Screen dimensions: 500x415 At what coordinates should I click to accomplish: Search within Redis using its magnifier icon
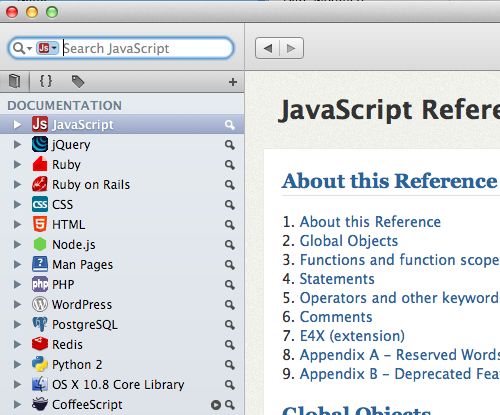tap(230, 345)
